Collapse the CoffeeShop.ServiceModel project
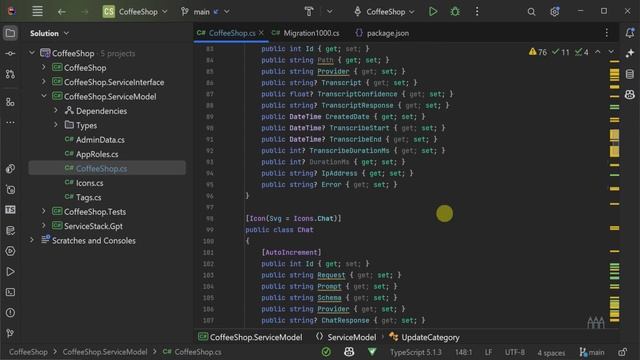 [x=44, y=96]
